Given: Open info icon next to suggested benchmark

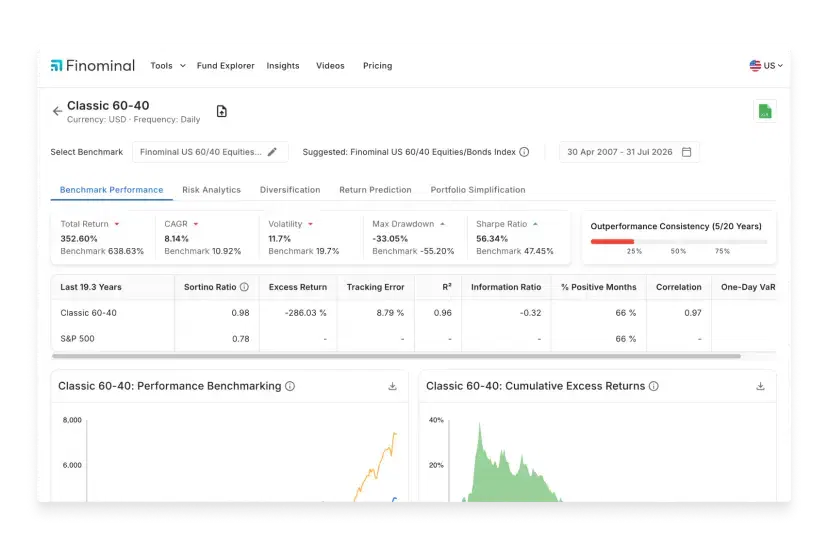Looking at the screenshot, I should coord(524,152).
